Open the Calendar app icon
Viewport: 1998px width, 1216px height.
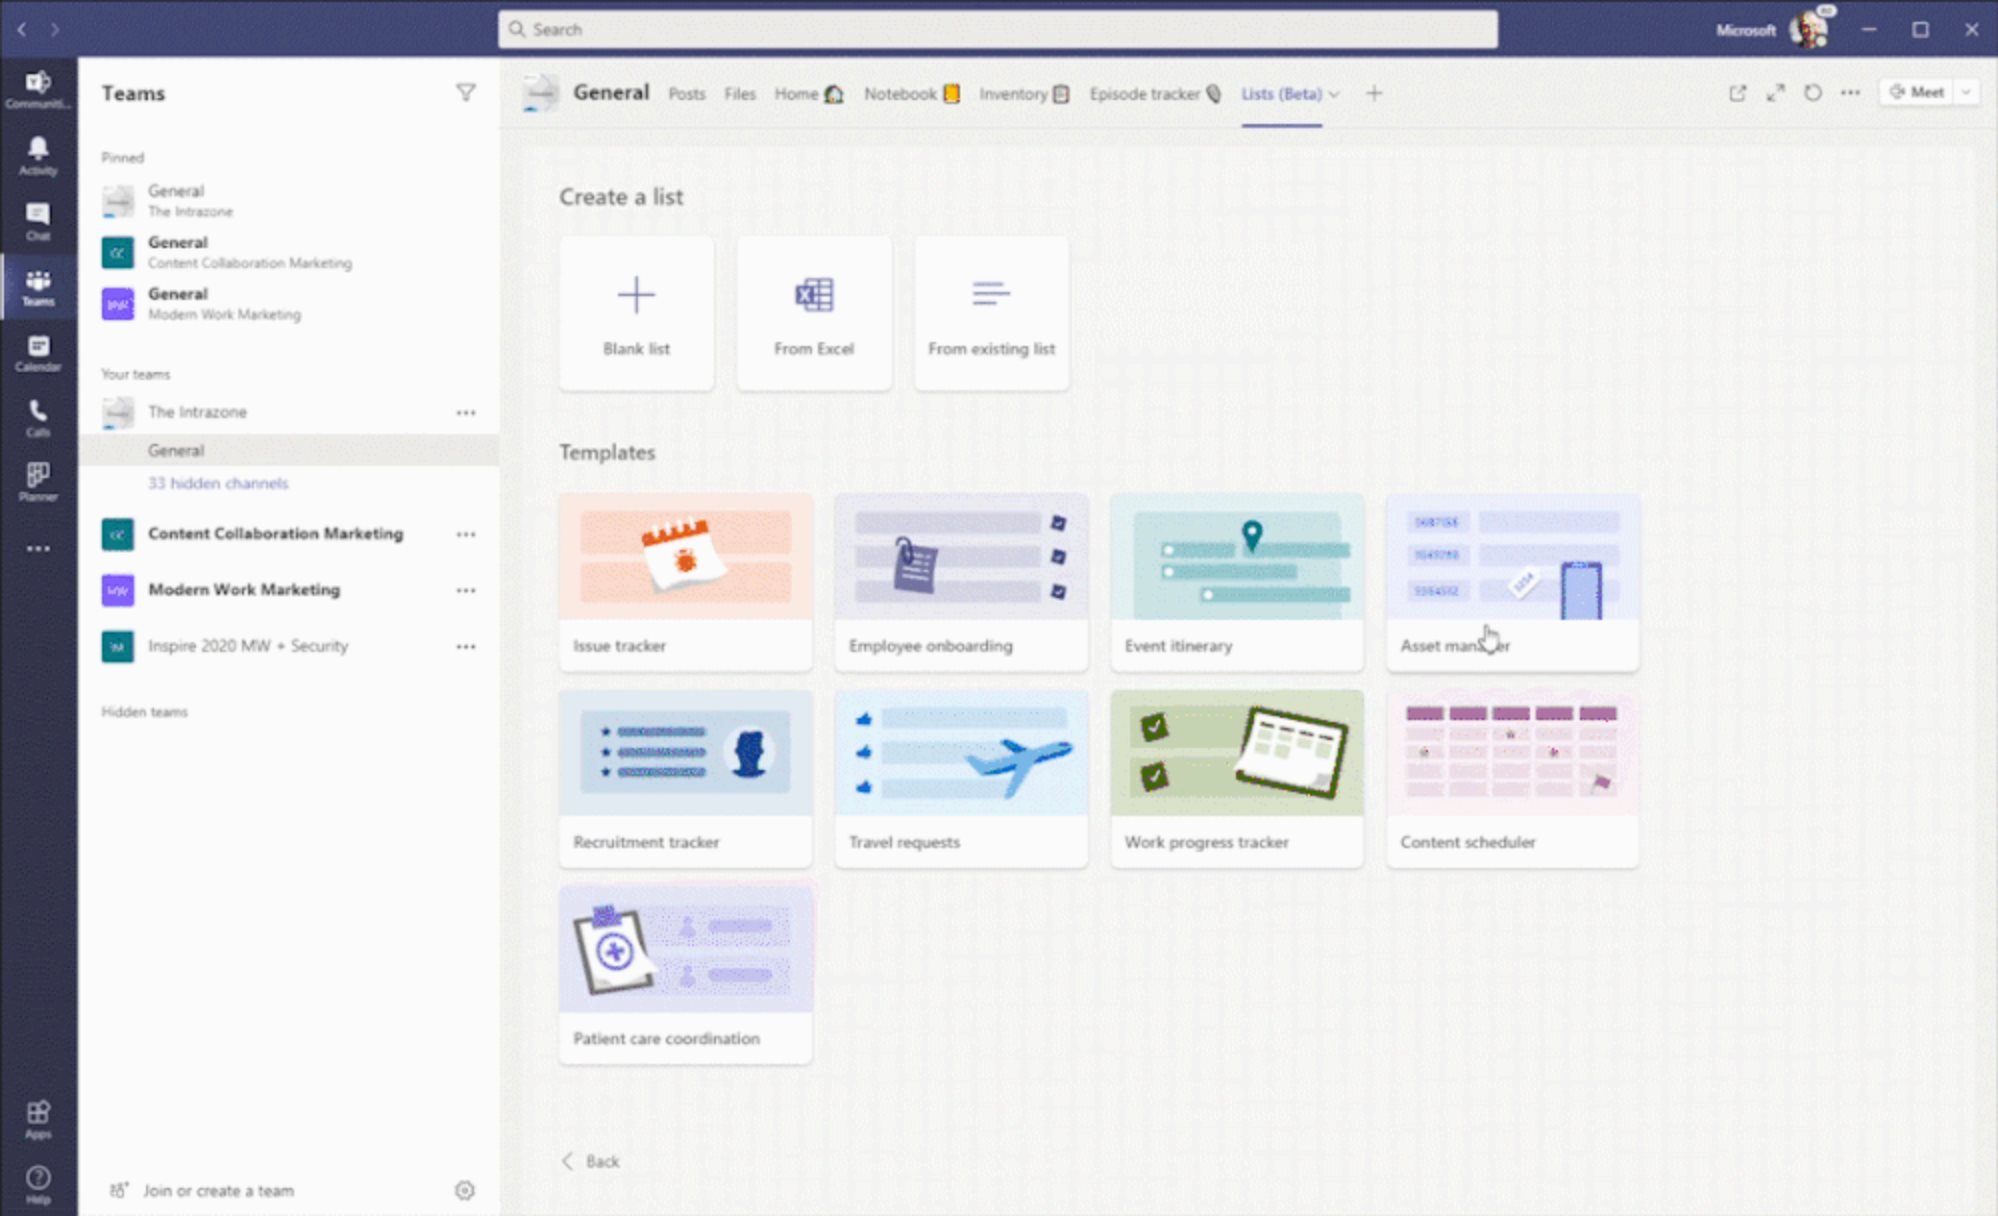(38, 352)
